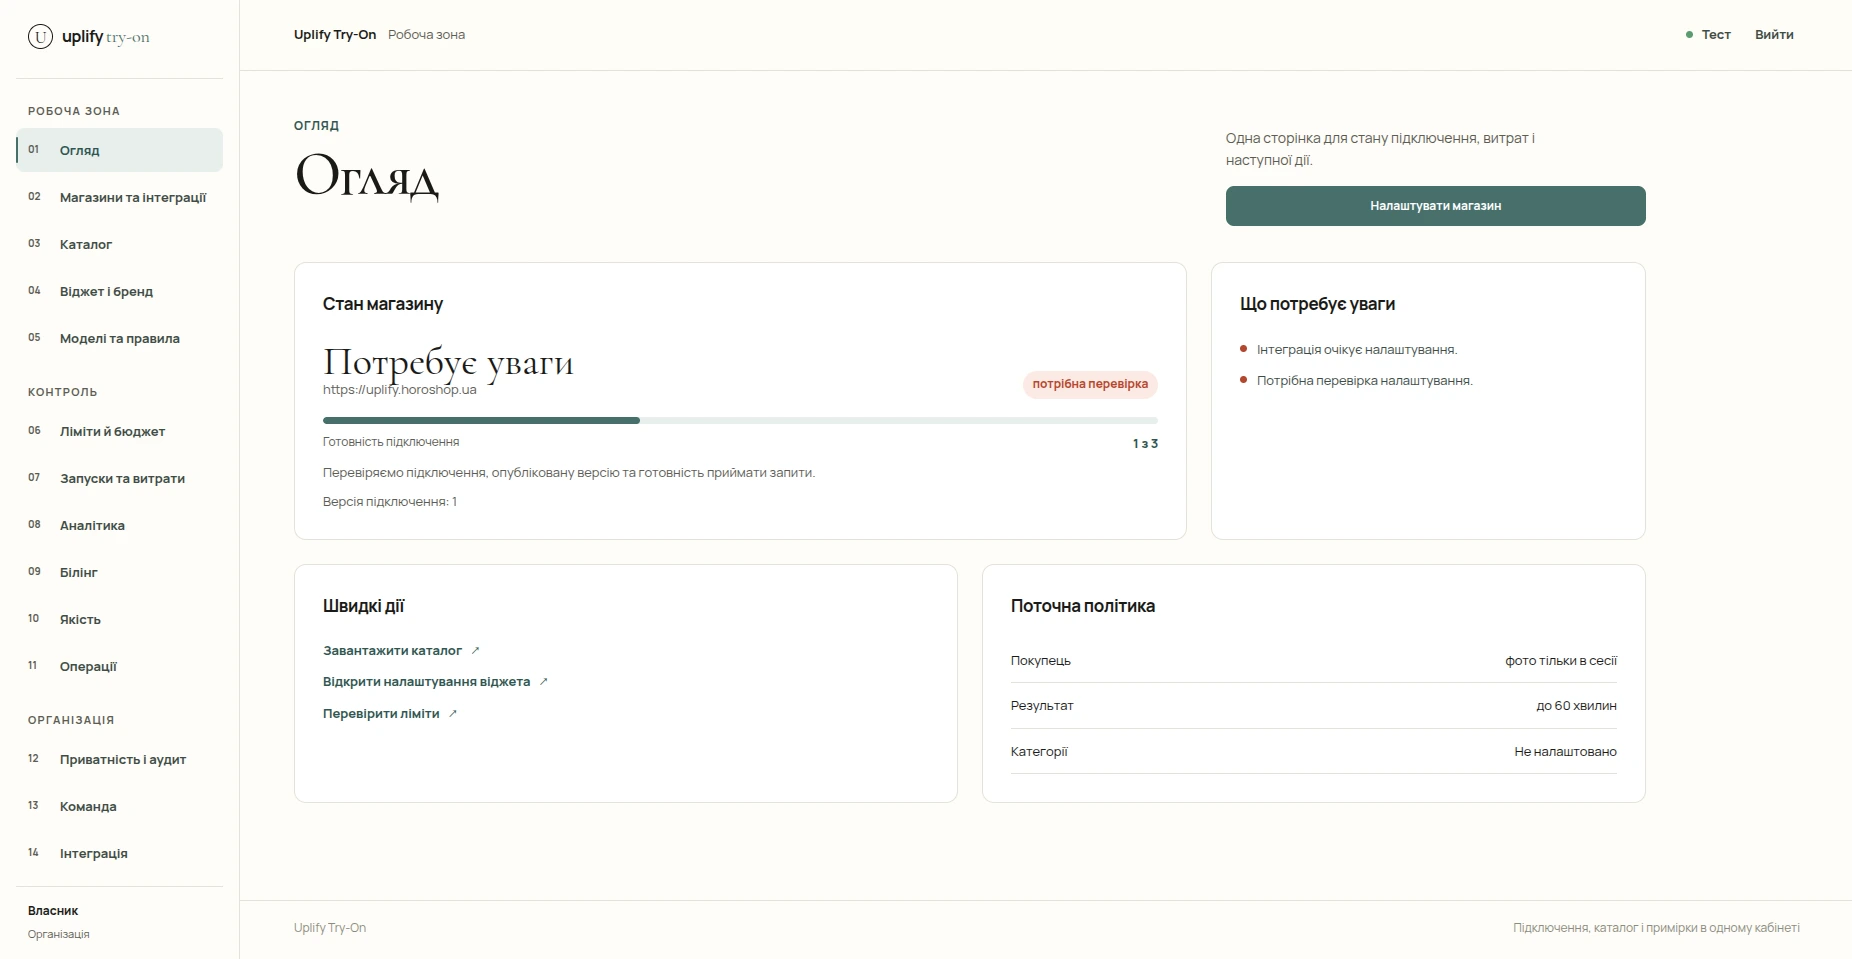Click the Не налаштовано categories value
Viewport: 1852px width, 959px height.
tap(1565, 752)
